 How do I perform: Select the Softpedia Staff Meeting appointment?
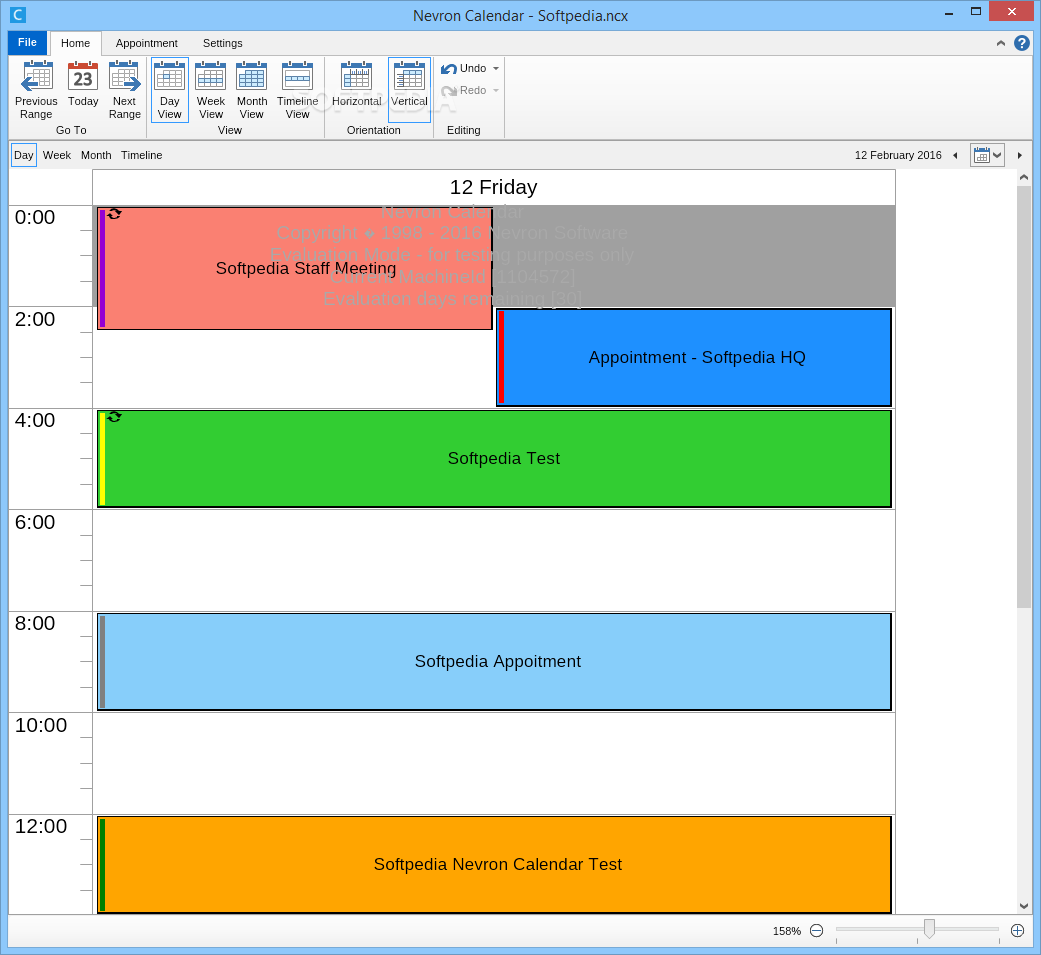point(295,268)
